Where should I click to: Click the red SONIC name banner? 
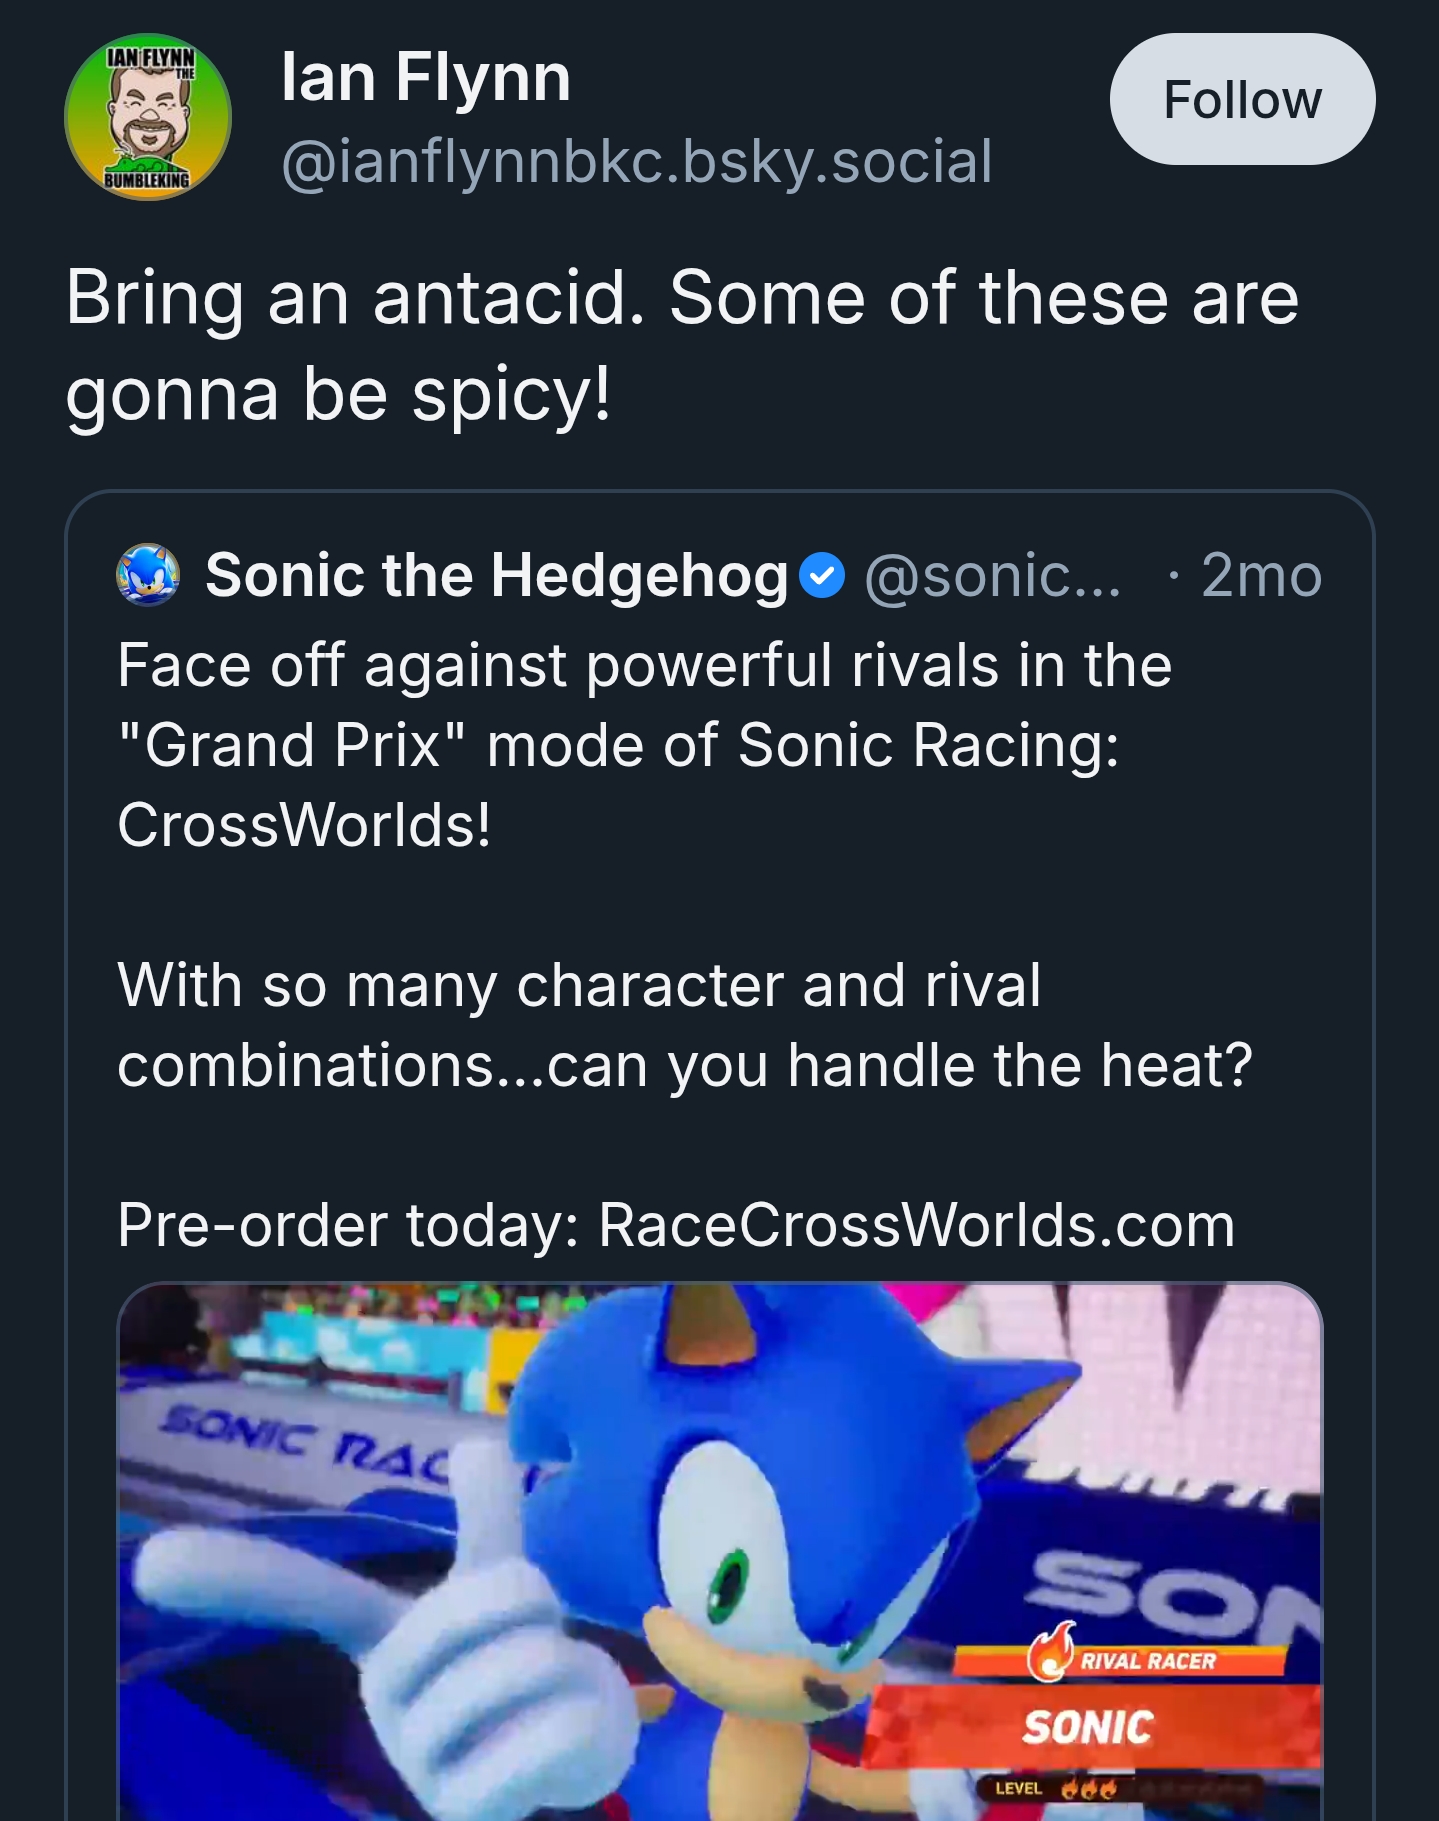click(x=1088, y=1727)
